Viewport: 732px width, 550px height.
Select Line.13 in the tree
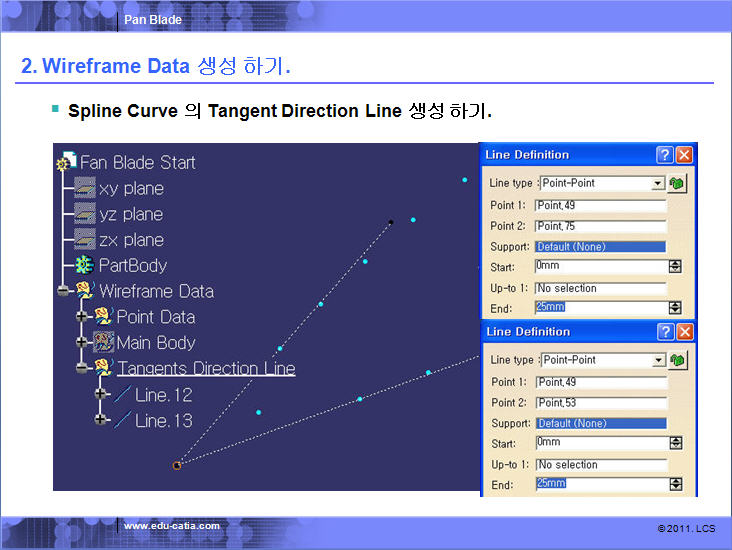(x=163, y=421)
